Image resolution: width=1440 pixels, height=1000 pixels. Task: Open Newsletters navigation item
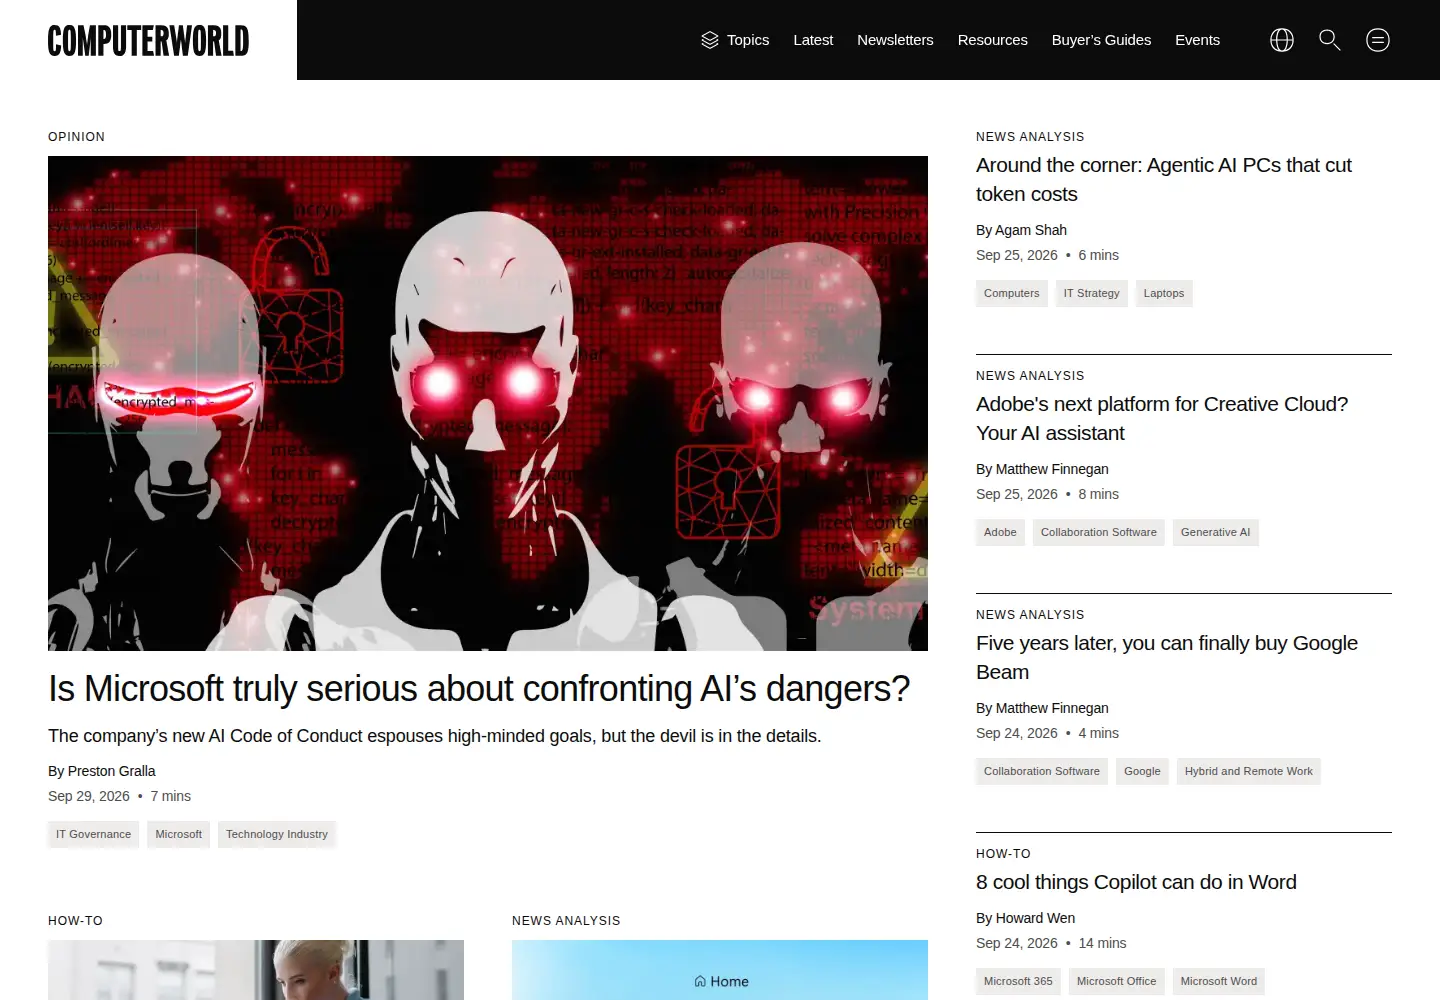(x=895, y=40)
